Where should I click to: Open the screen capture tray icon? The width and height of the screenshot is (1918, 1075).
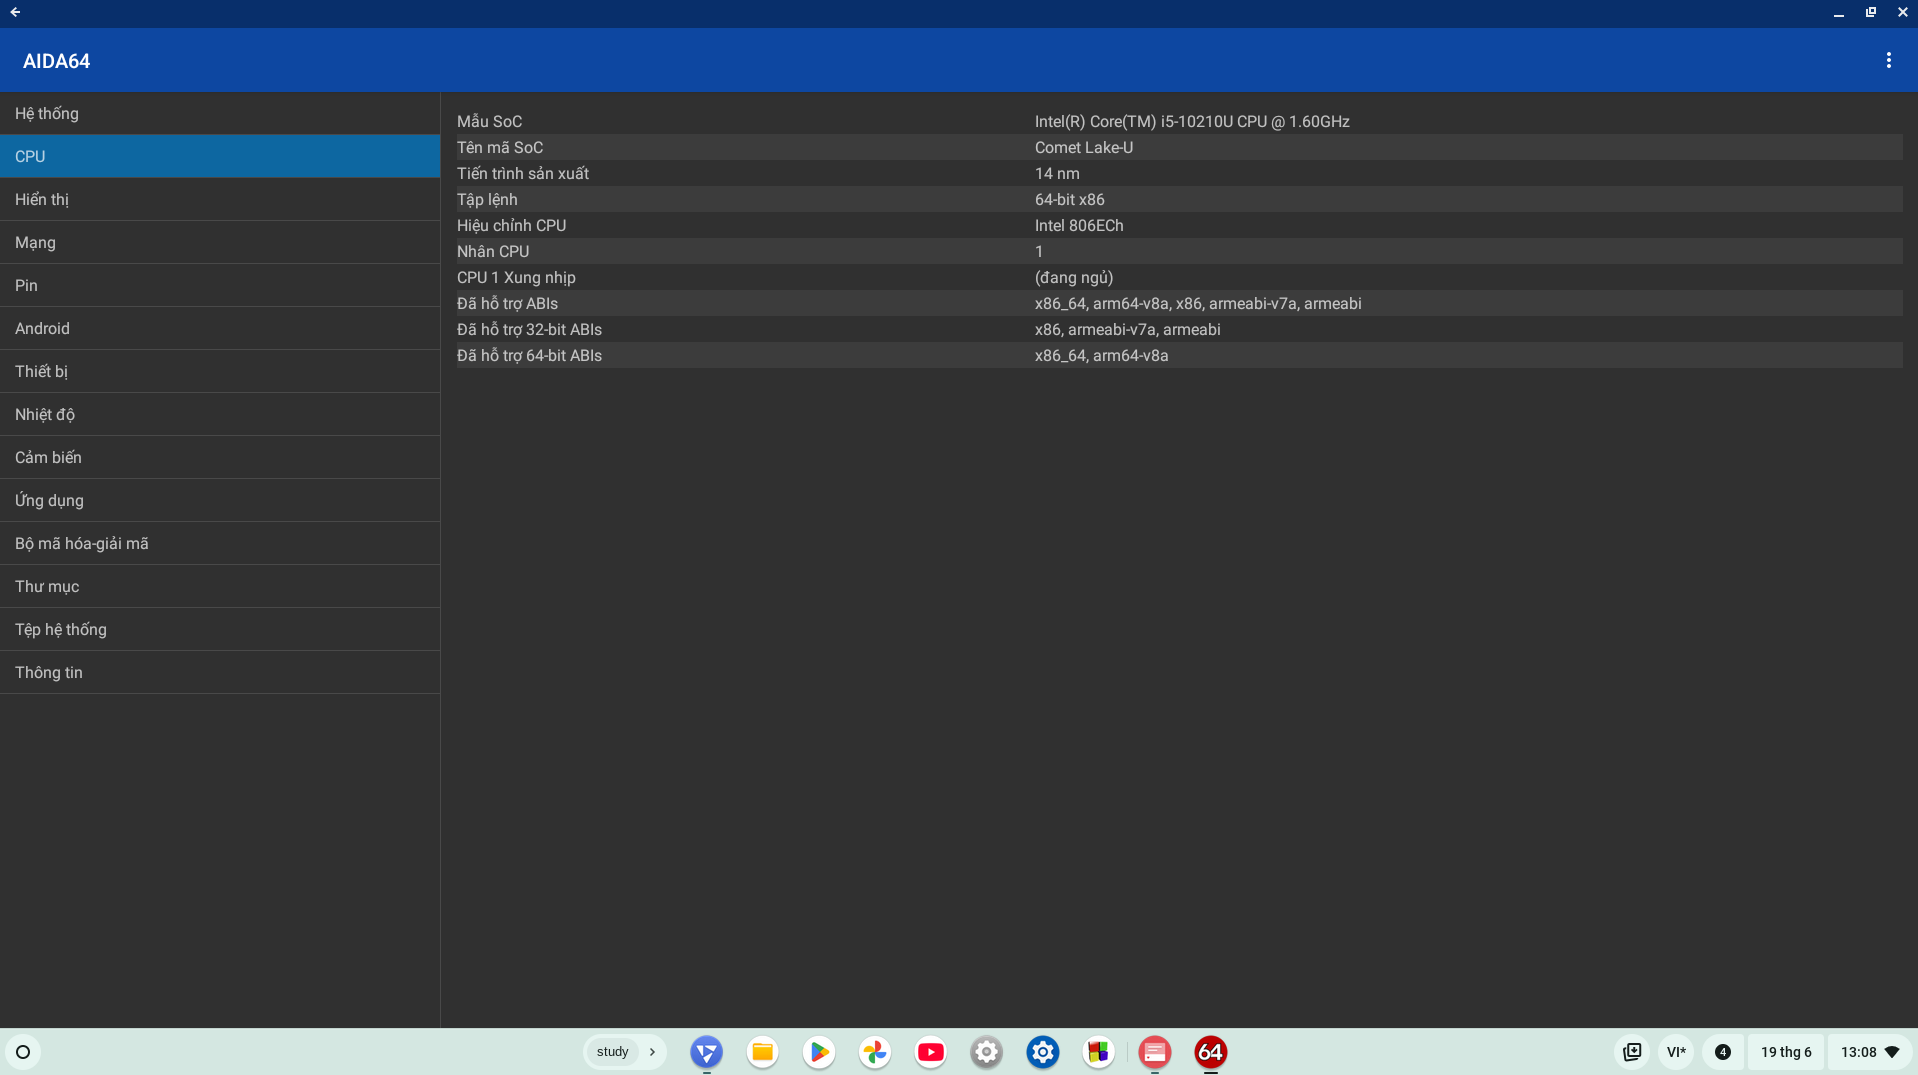click(1632, 1052)
